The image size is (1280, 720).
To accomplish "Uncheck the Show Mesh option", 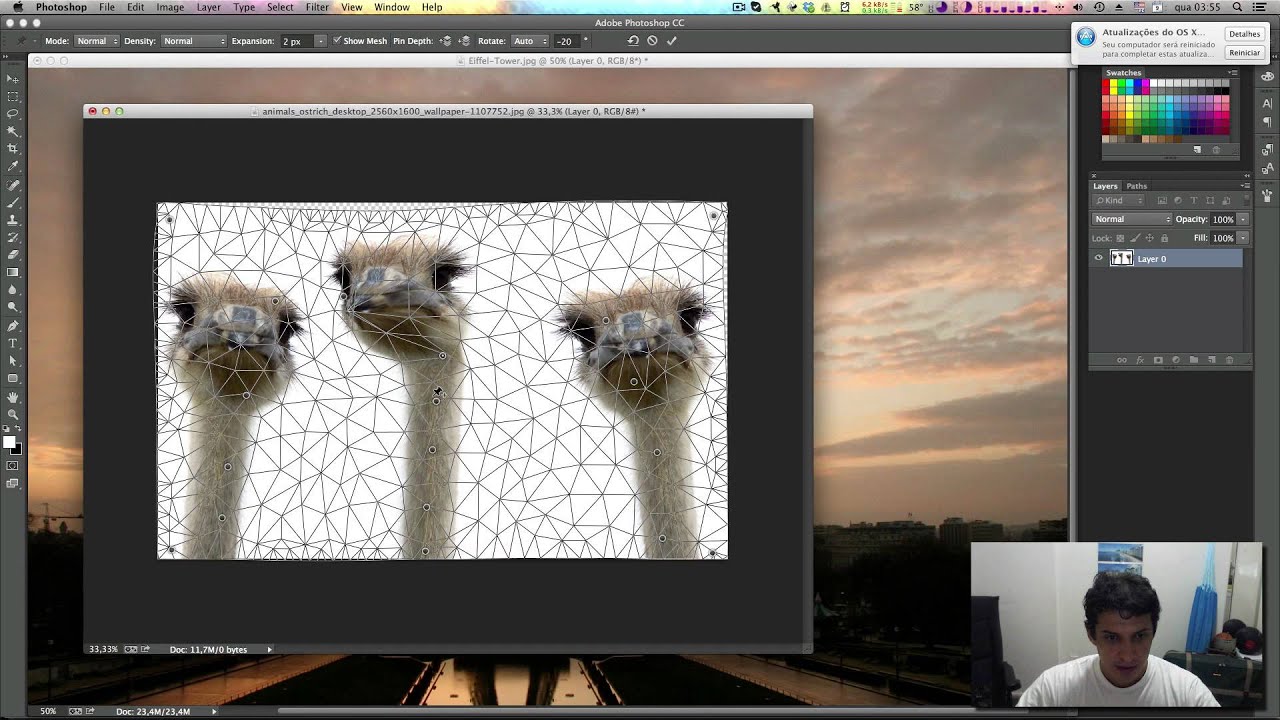I will pos(339,41).
